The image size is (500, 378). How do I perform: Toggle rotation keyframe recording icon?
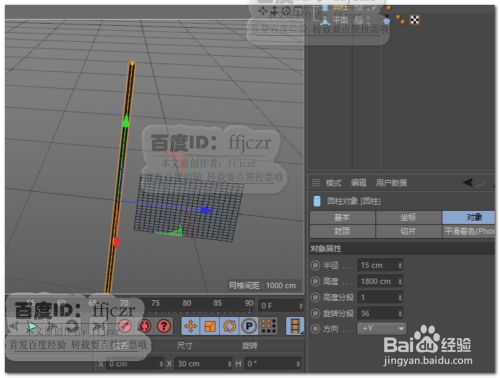click(x=229, y=326)
